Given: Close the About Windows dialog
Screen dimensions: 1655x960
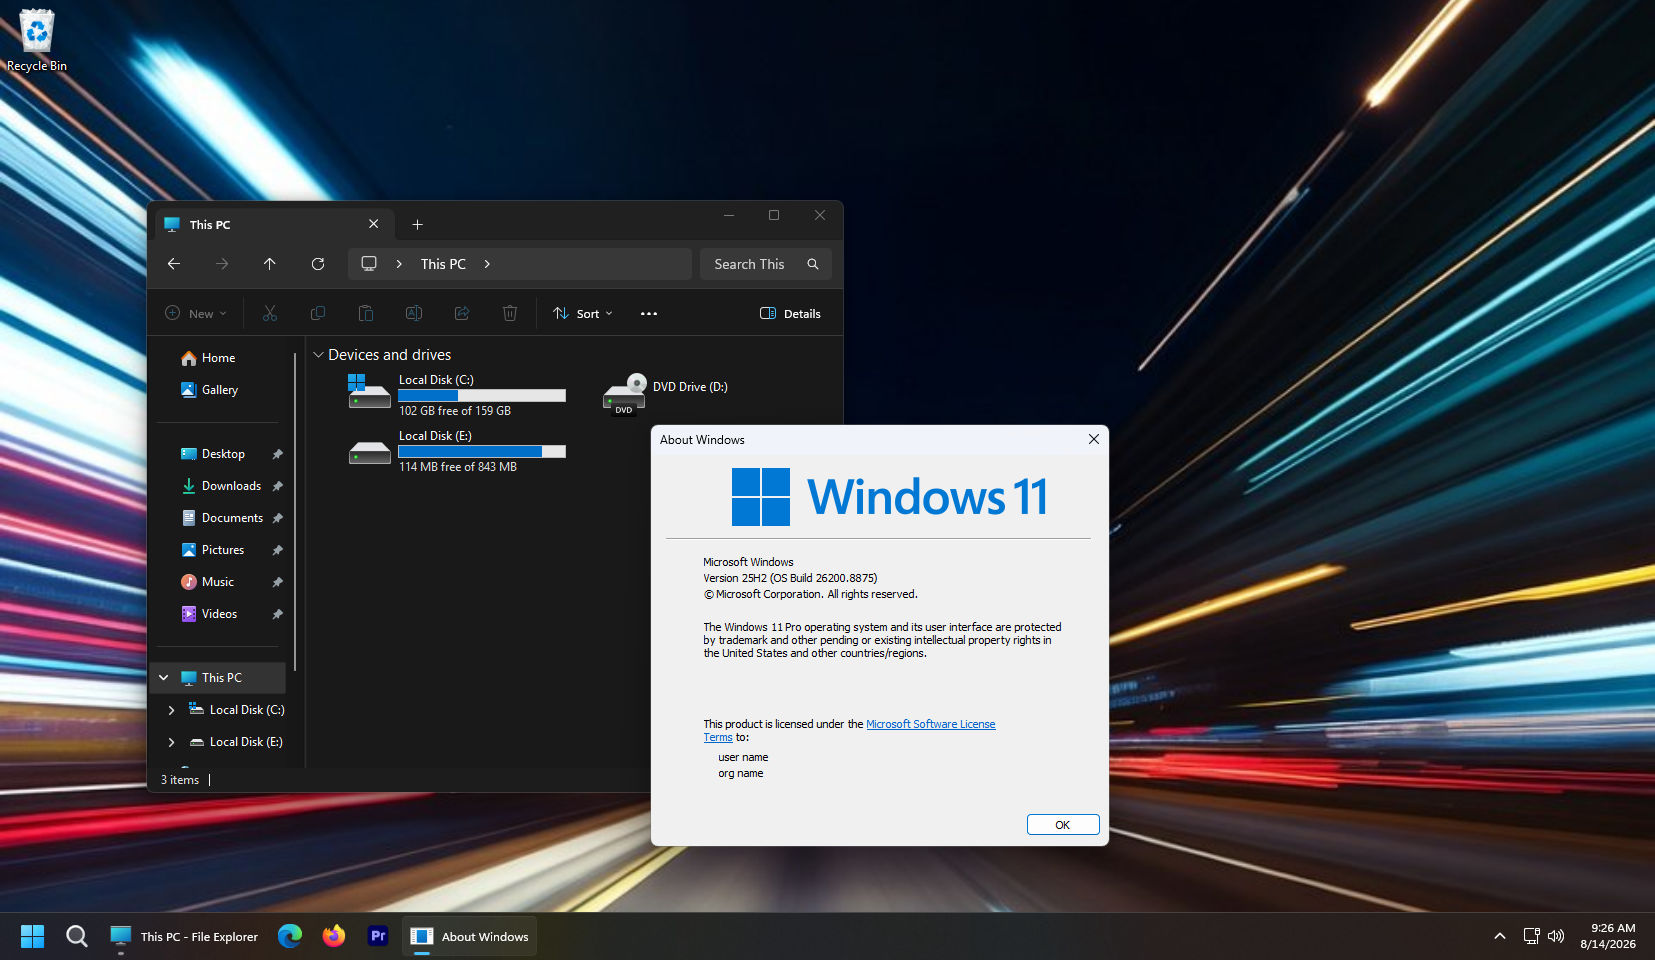Looking at the screenshot, I should click(x=1094, y=439).
